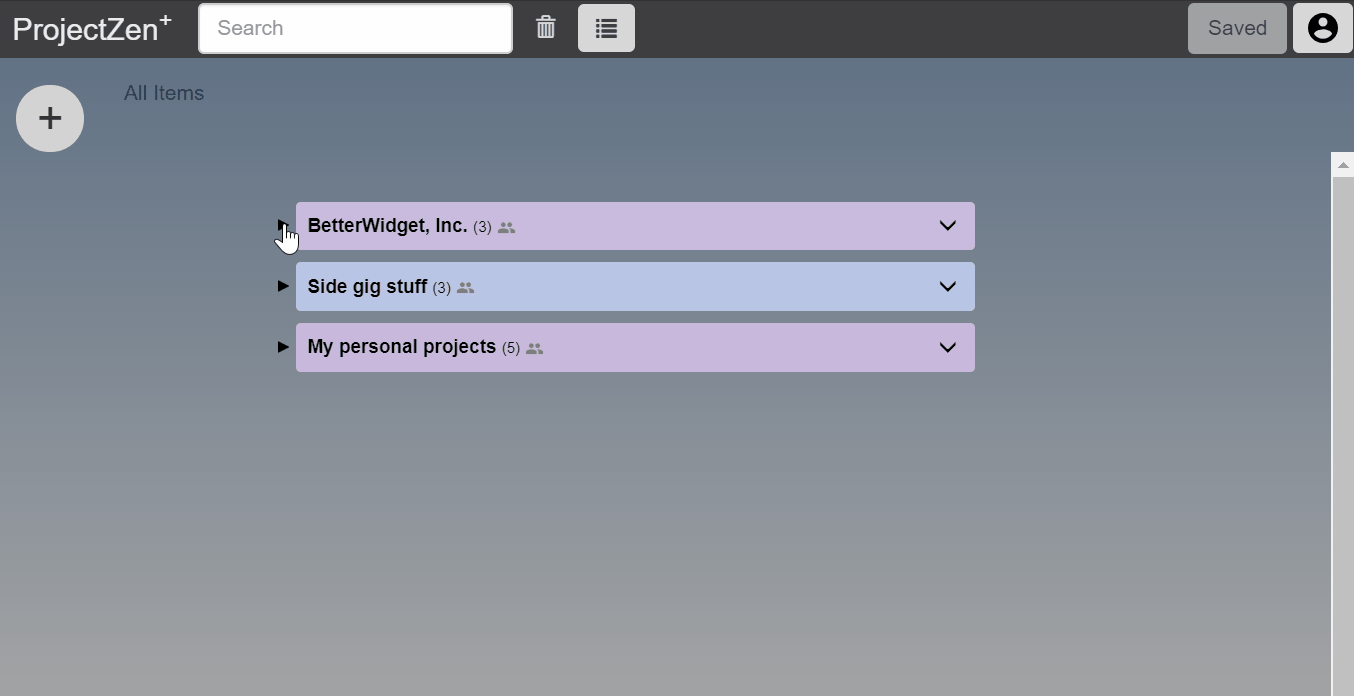
Task: Click the Saved button
Action: (1237, 28)
